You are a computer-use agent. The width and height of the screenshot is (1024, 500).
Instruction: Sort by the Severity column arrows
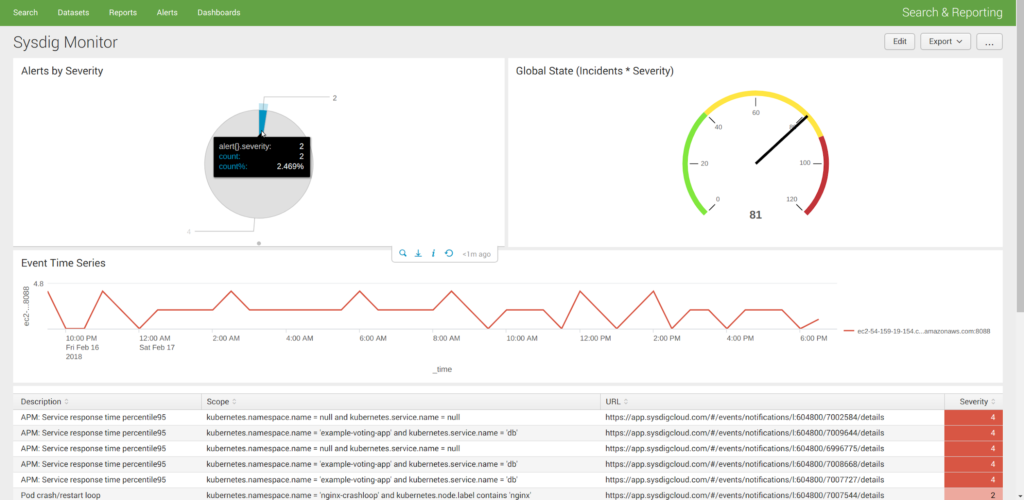tap(993, 401)
